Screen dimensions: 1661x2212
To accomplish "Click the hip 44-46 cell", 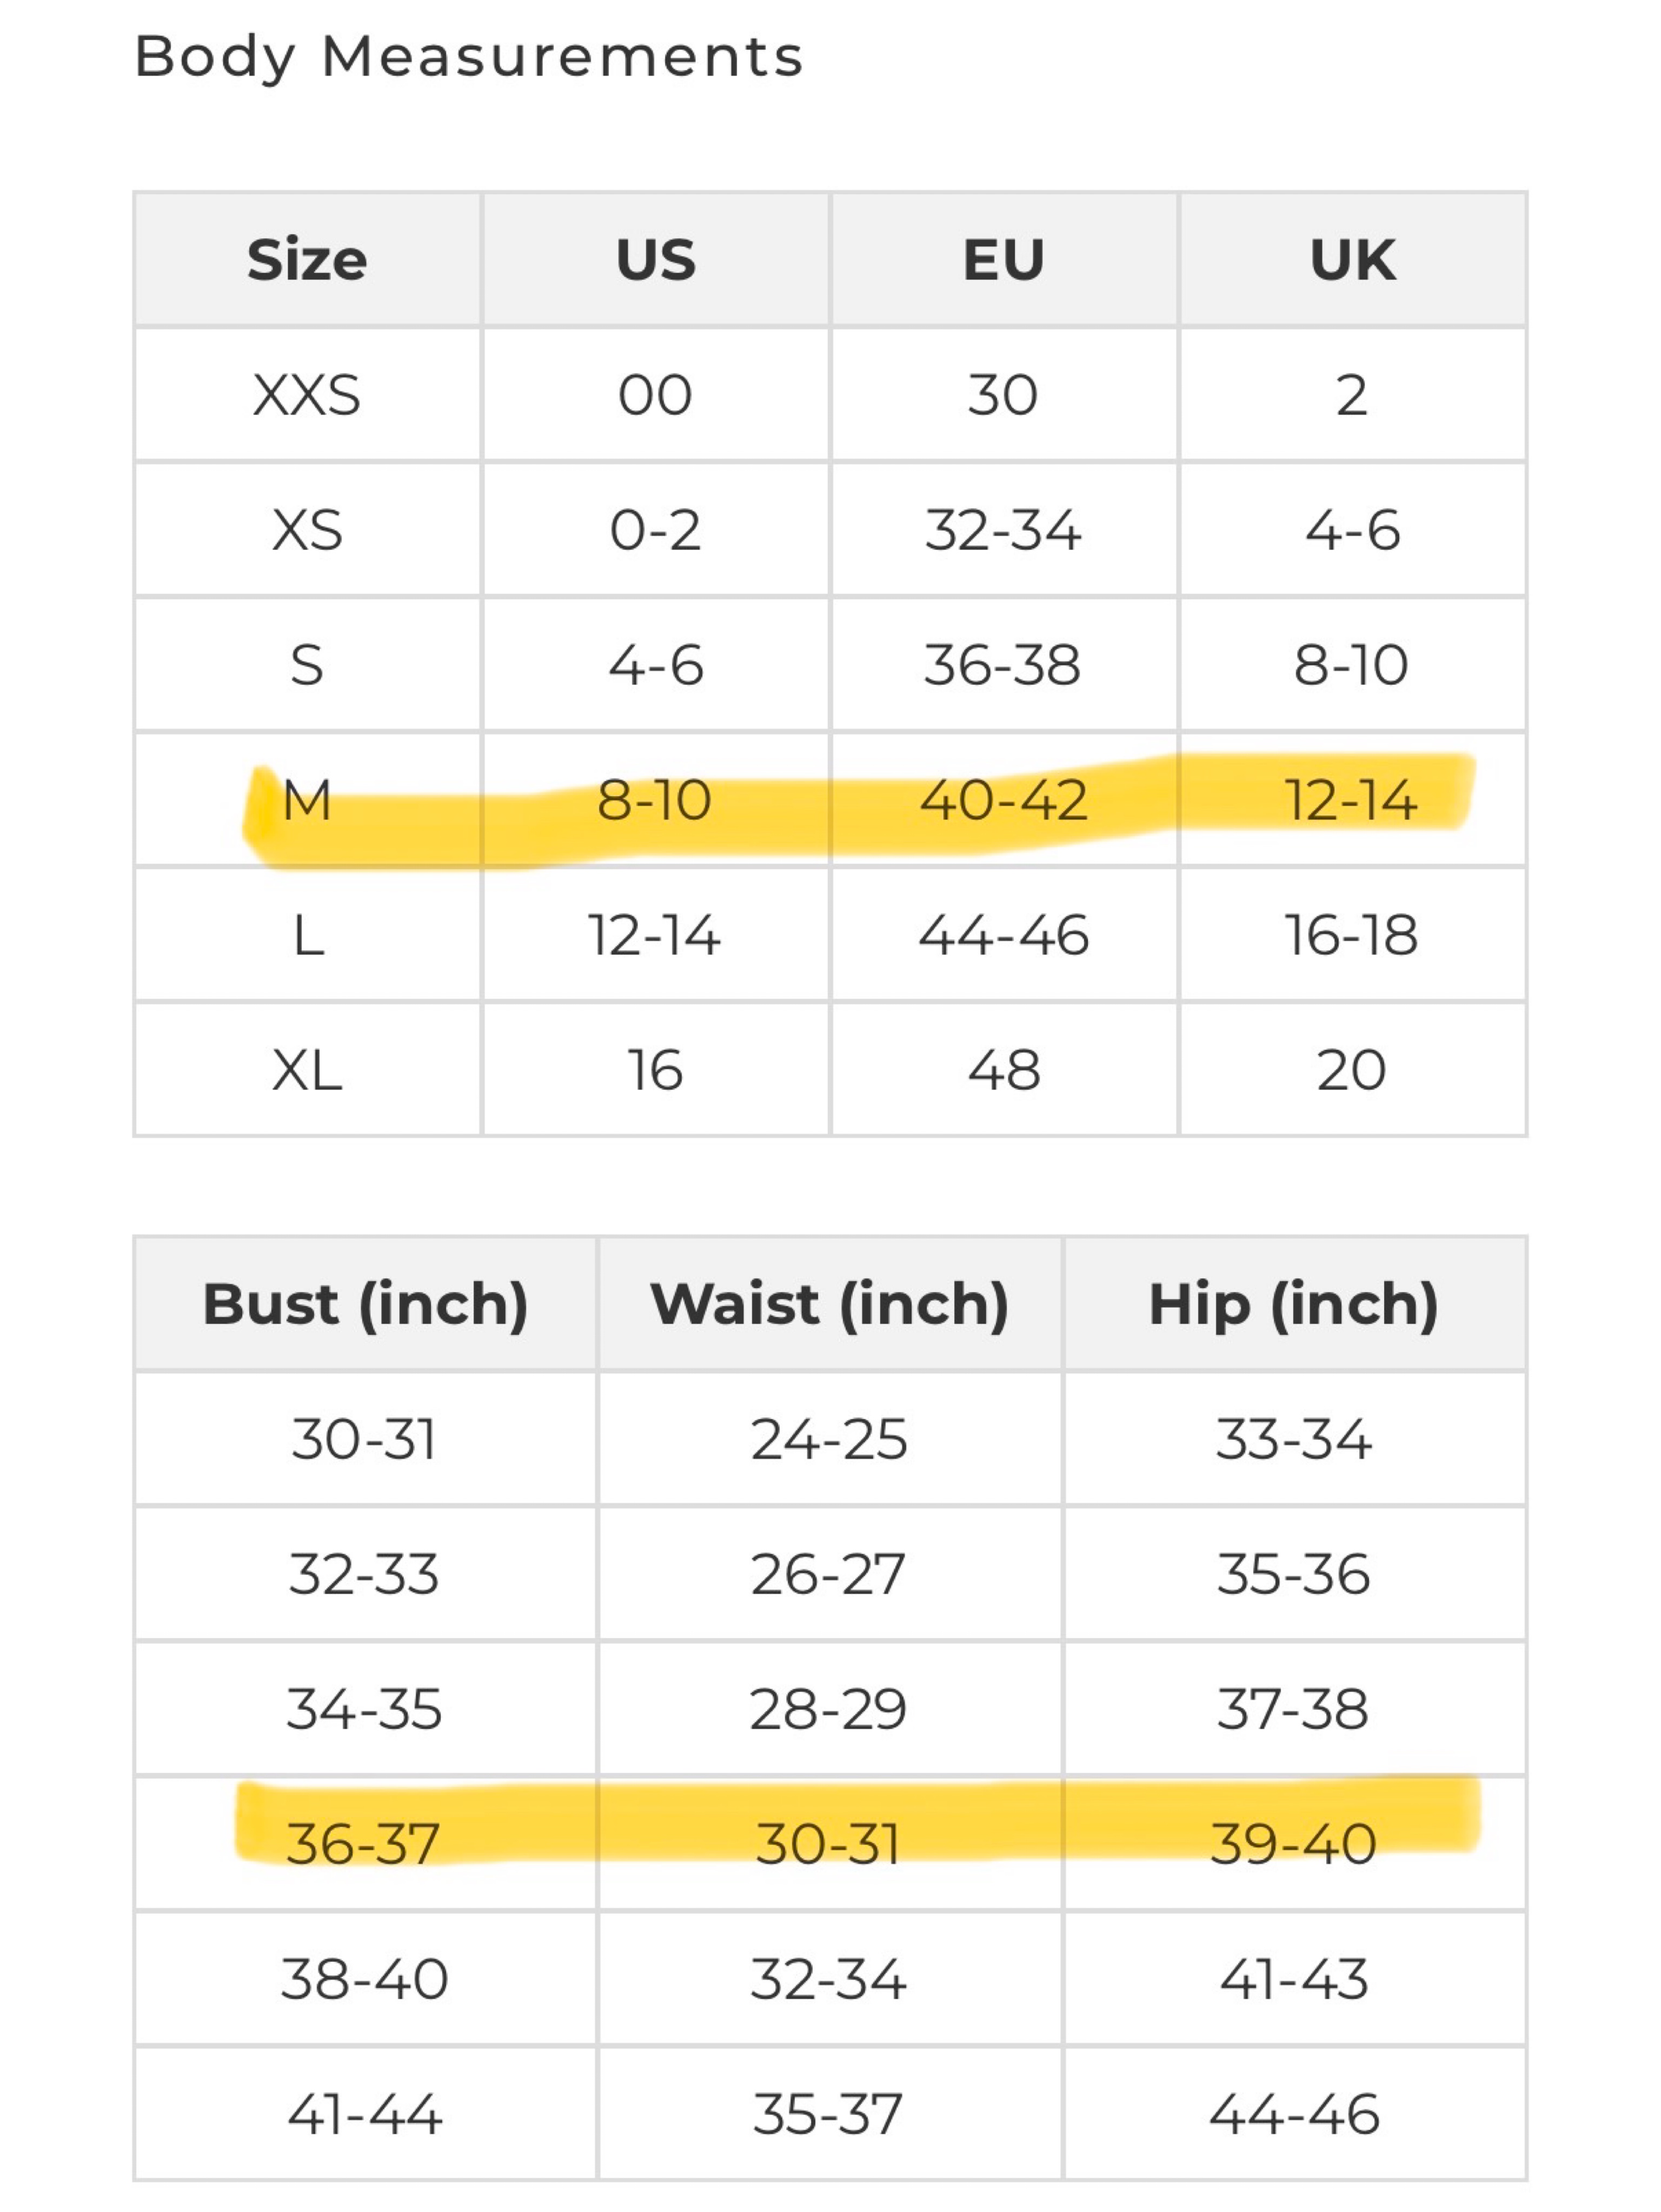I will pos(1294,2114).
